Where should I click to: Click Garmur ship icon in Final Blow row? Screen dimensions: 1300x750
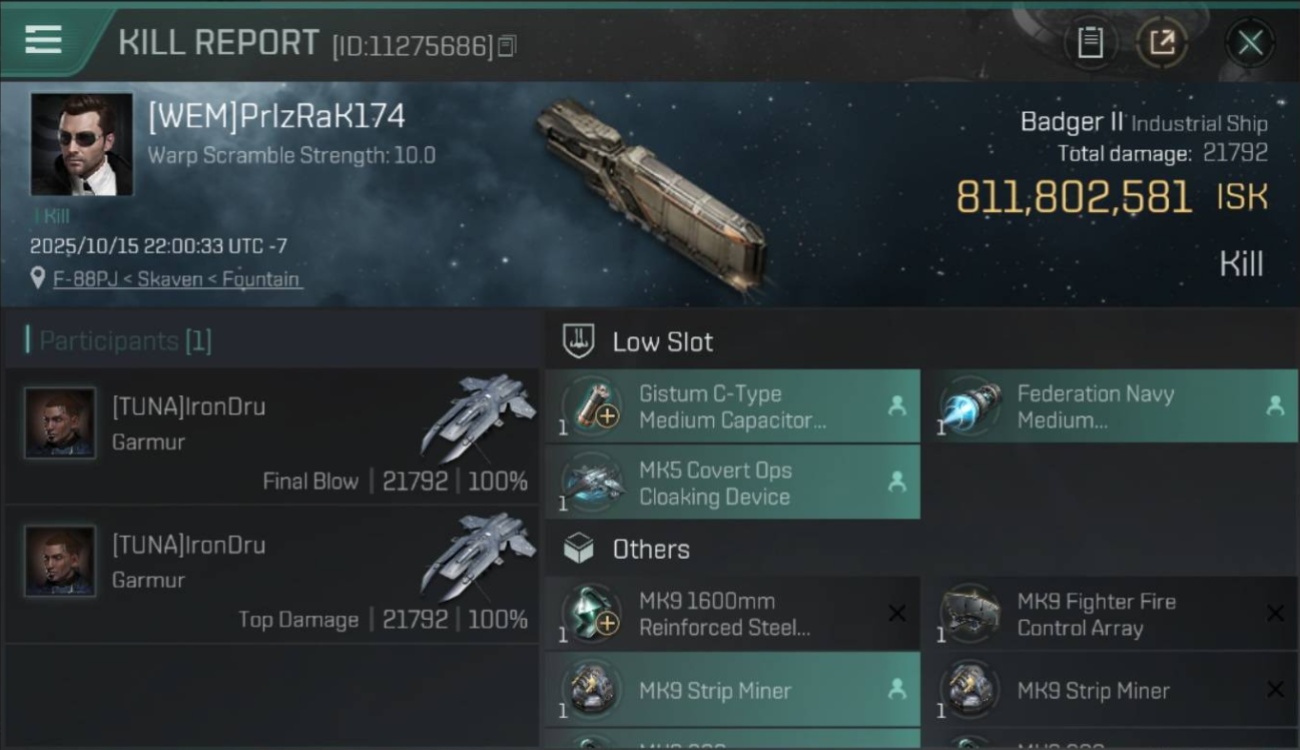tap(478, 417)
